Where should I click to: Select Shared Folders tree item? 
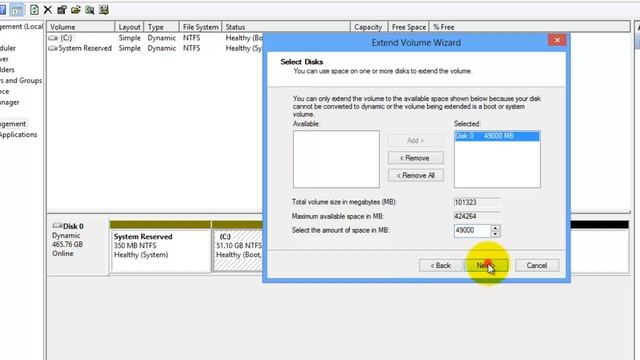tap(7, 70)
